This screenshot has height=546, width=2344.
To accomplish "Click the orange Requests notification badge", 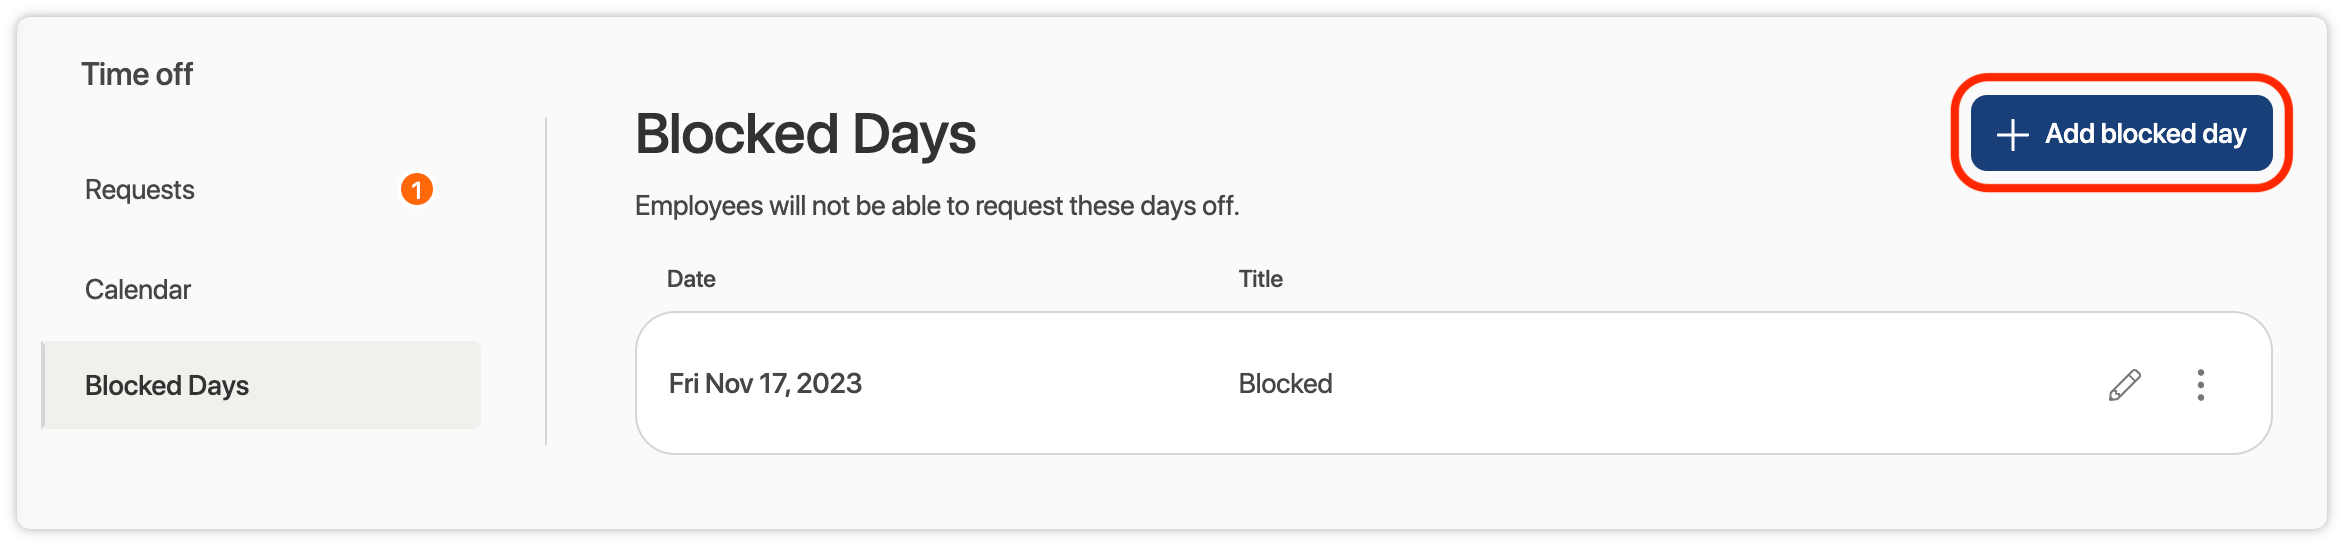I will click(x=417, y=189).
